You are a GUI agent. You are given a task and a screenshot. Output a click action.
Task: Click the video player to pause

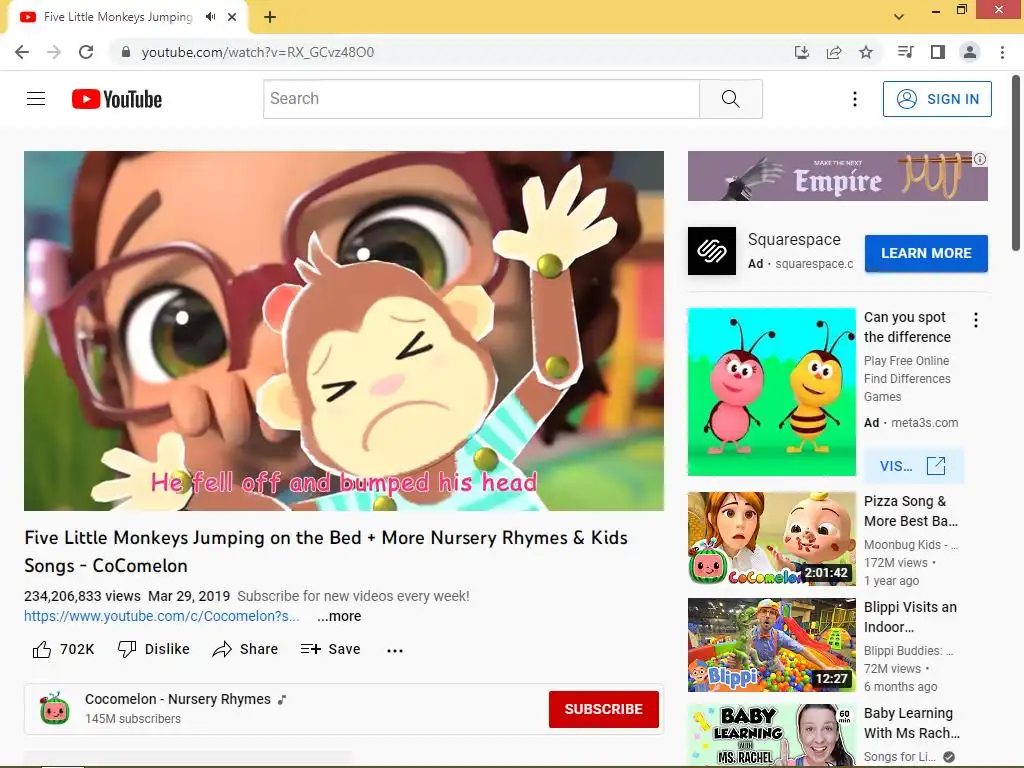coord(344,331)
